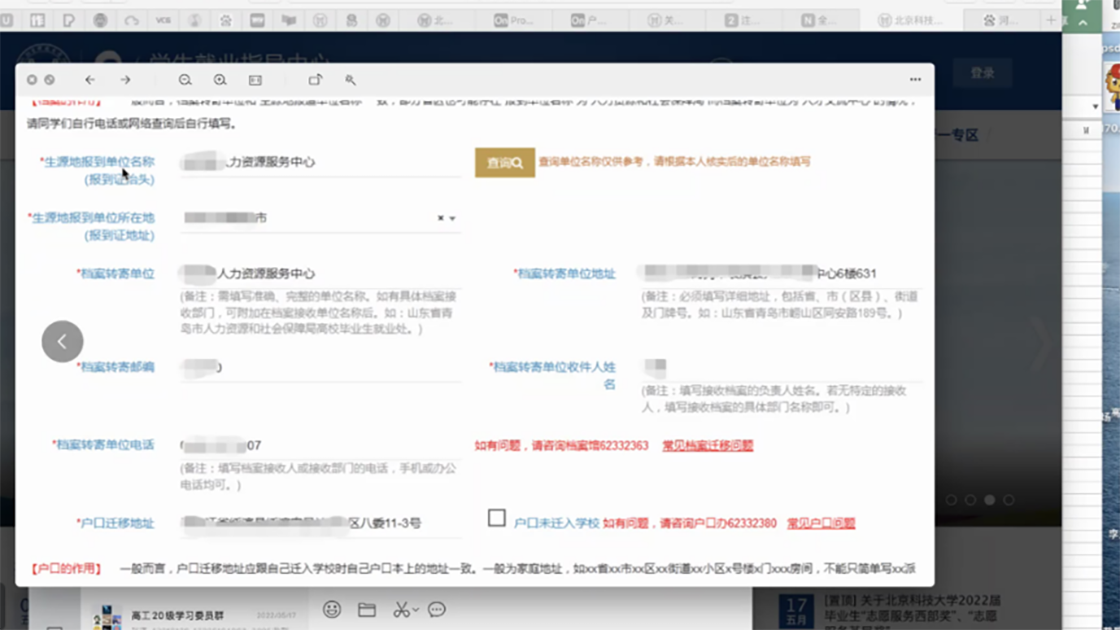Open the emoji picker in chat window
This screenshot has height=630, width=1120.
coord(331,609)
